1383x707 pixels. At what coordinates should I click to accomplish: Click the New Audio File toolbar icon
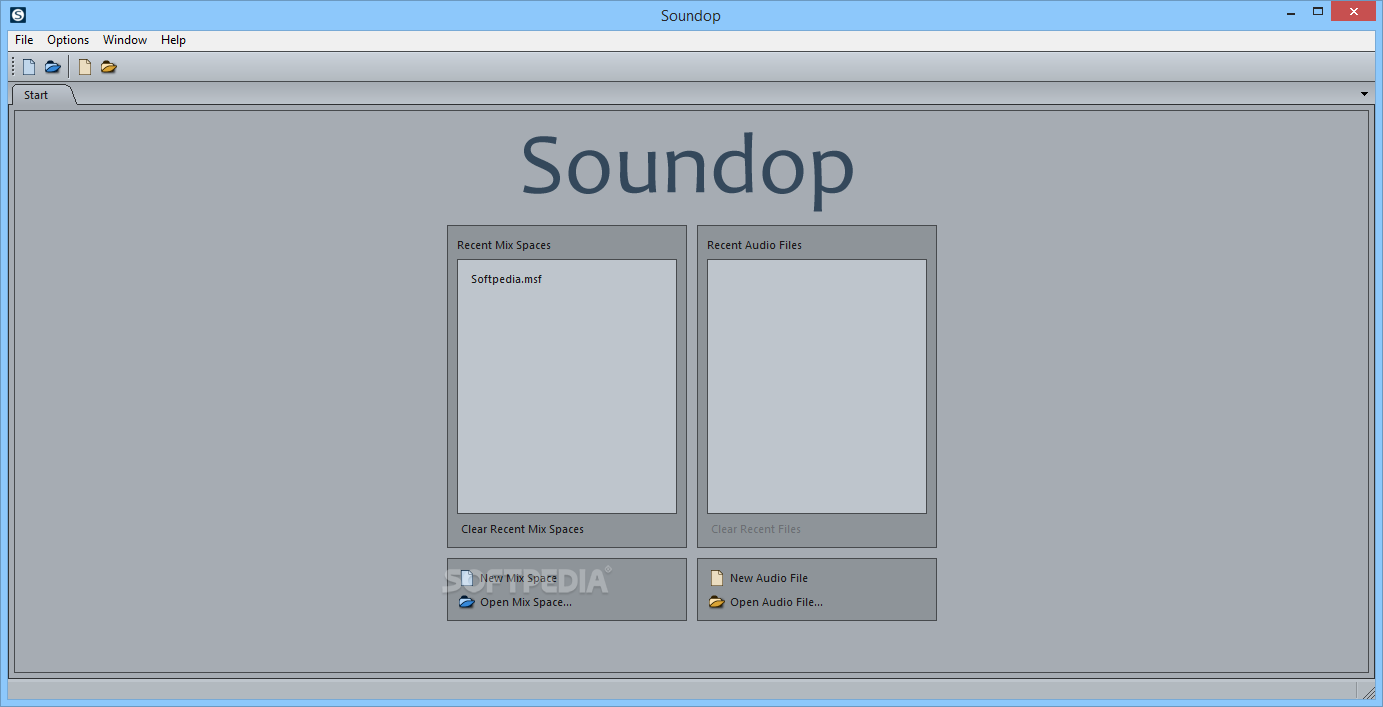click(x=85, y=67)
